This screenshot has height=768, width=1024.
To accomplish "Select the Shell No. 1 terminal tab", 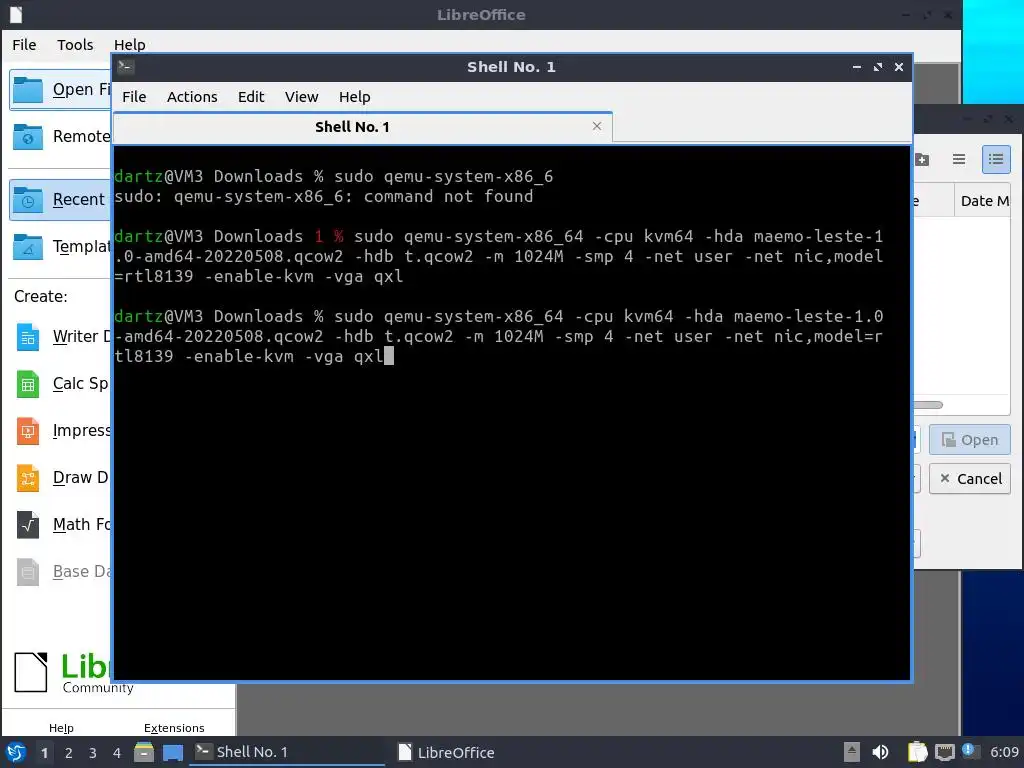I will tap(362, 127).
